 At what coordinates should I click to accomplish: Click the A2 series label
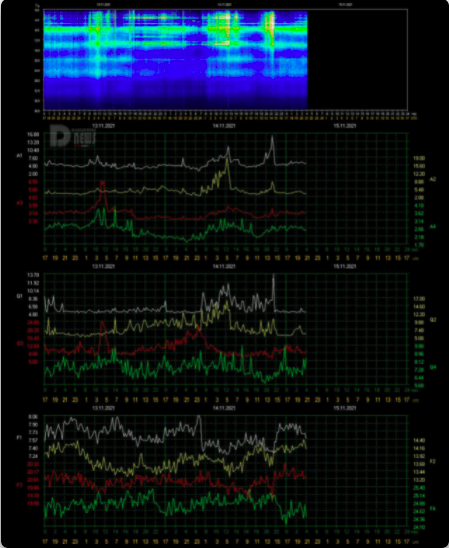click(x=433, y=179)
